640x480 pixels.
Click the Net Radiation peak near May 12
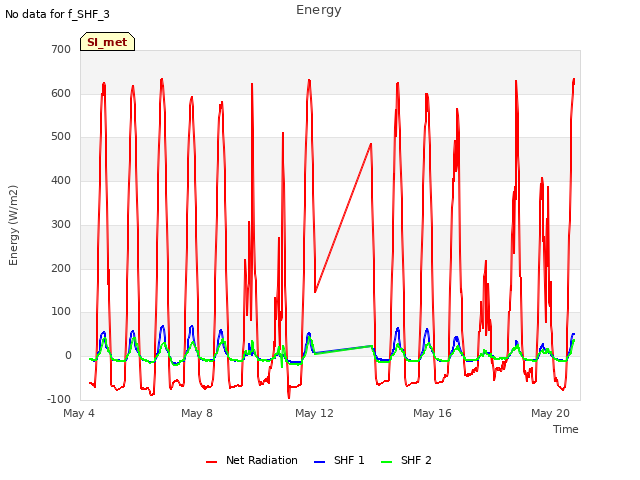(x=309, y=80)
